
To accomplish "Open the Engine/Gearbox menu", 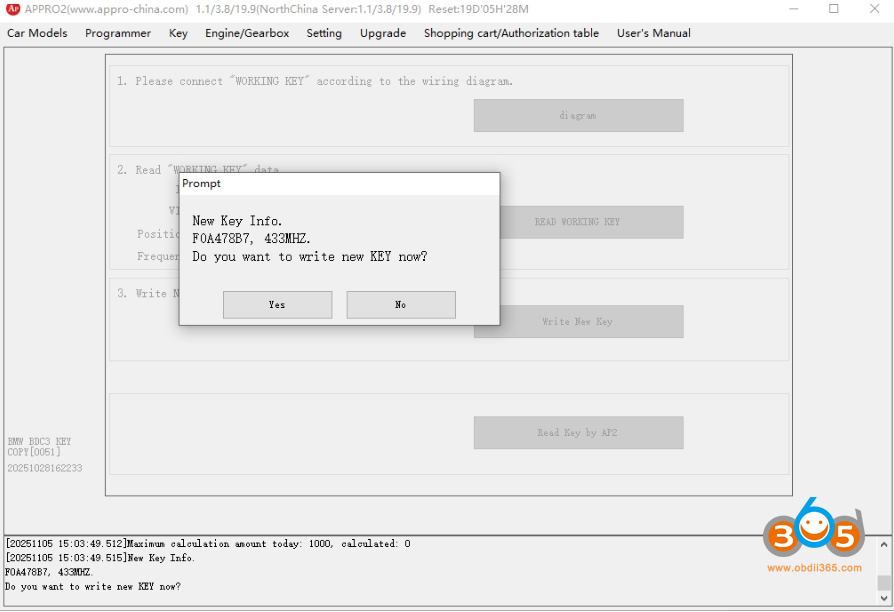I will pyautogui.click(x=247, y=33).
